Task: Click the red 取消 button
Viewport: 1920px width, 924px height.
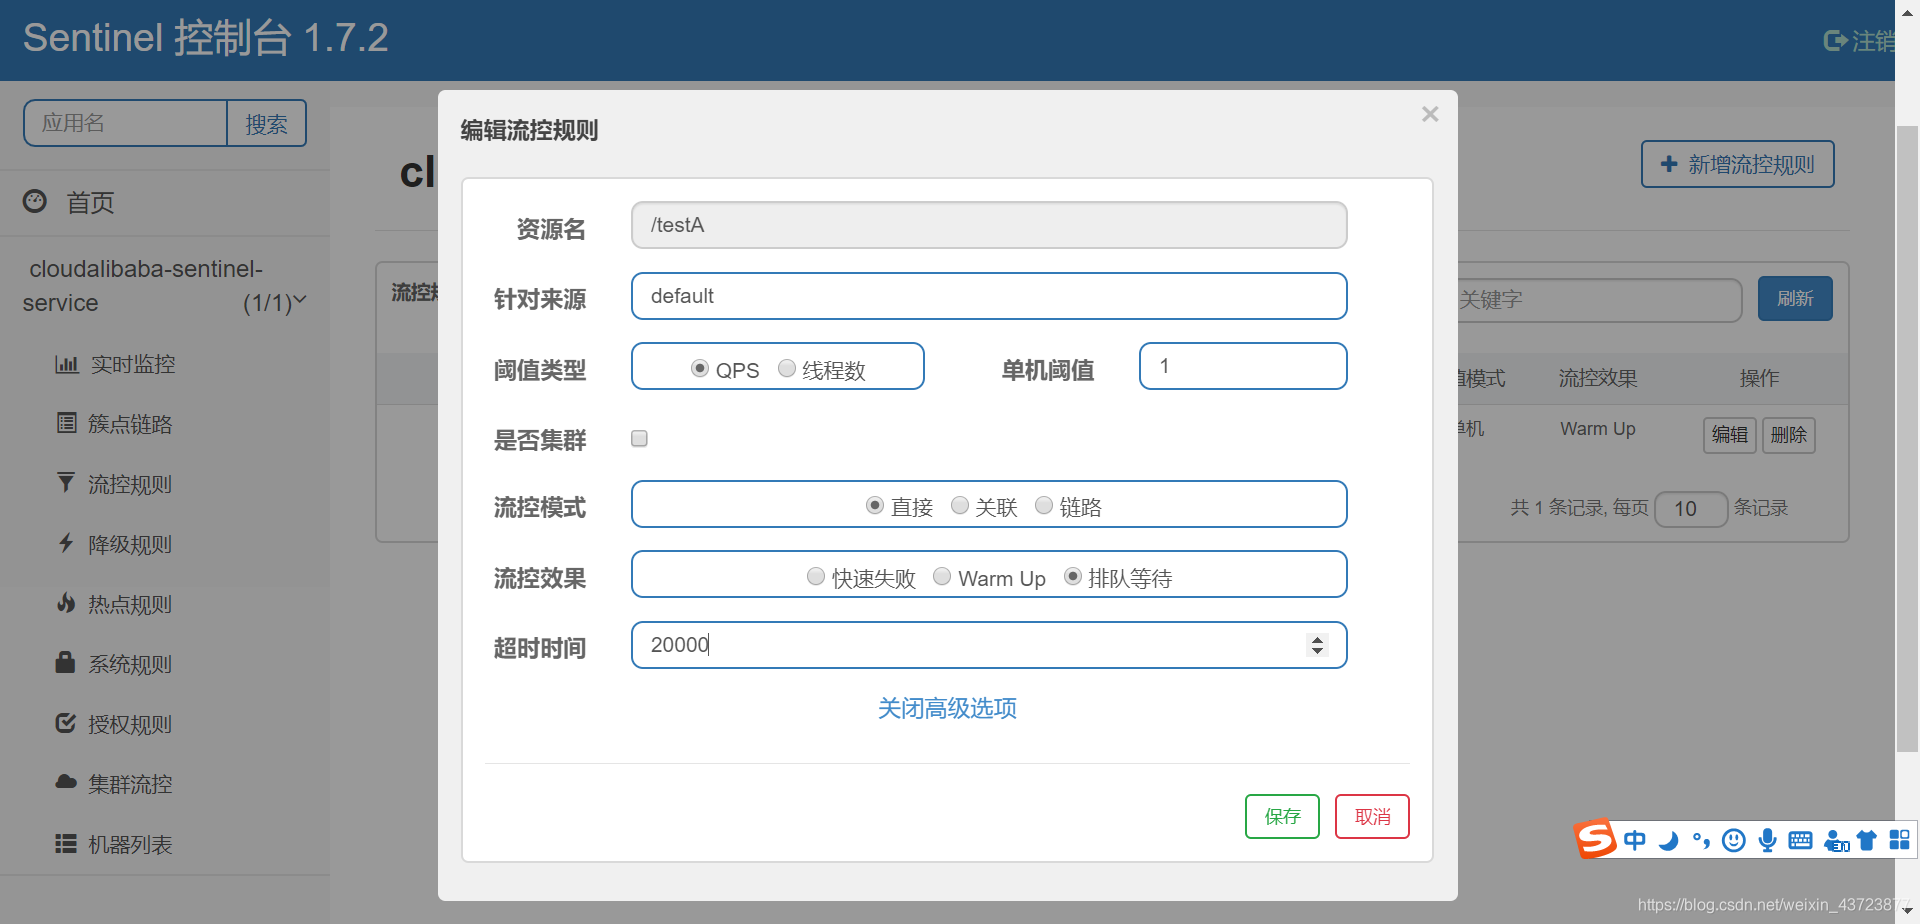Action: [1372, 816]
